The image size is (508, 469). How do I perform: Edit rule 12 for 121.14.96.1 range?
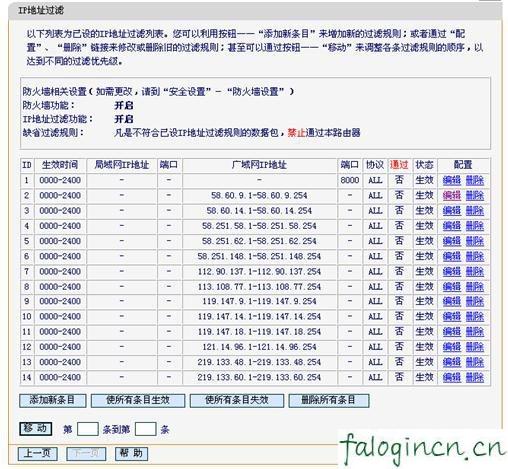(x=452, y=347)
